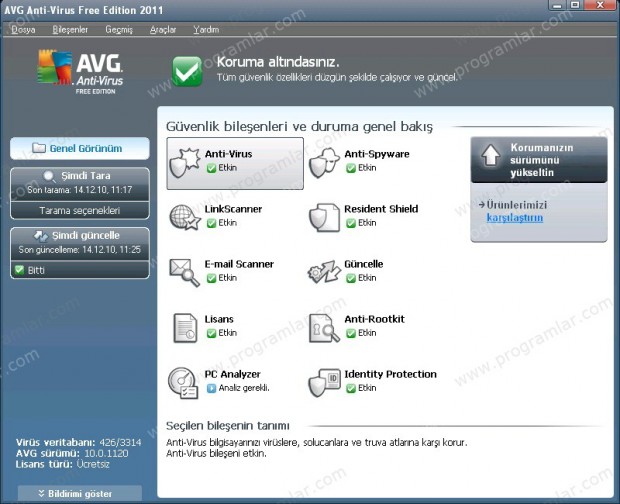Click the Virüs veritabanı 426/3314 text
Screen dimensions: 620x504
coord(78,442)
